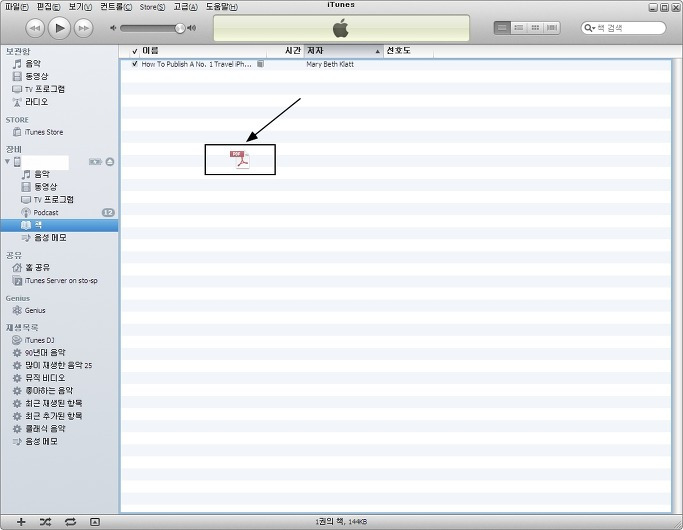
Task: Click the vertical scrollbar of the book list
Action: tap(676, 285)
